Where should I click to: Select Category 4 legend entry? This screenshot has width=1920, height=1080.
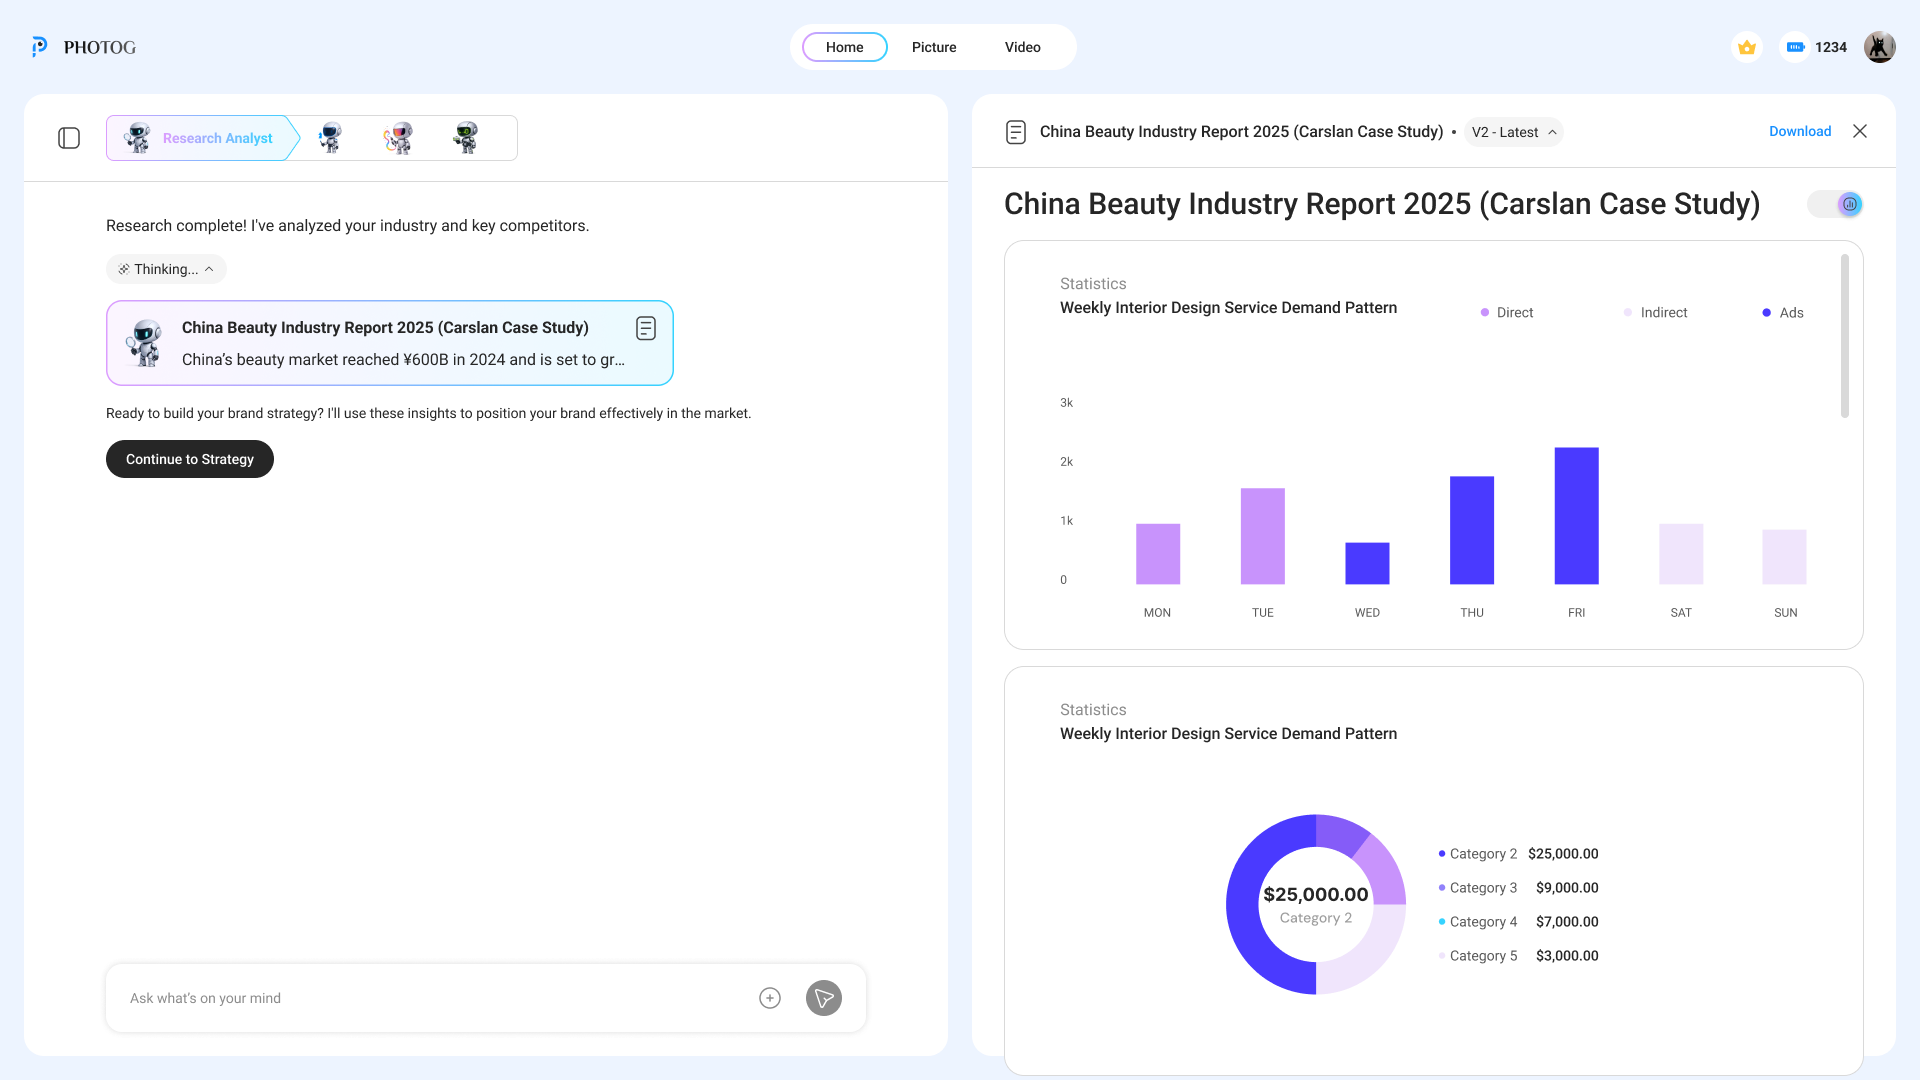coord(1518,922)
